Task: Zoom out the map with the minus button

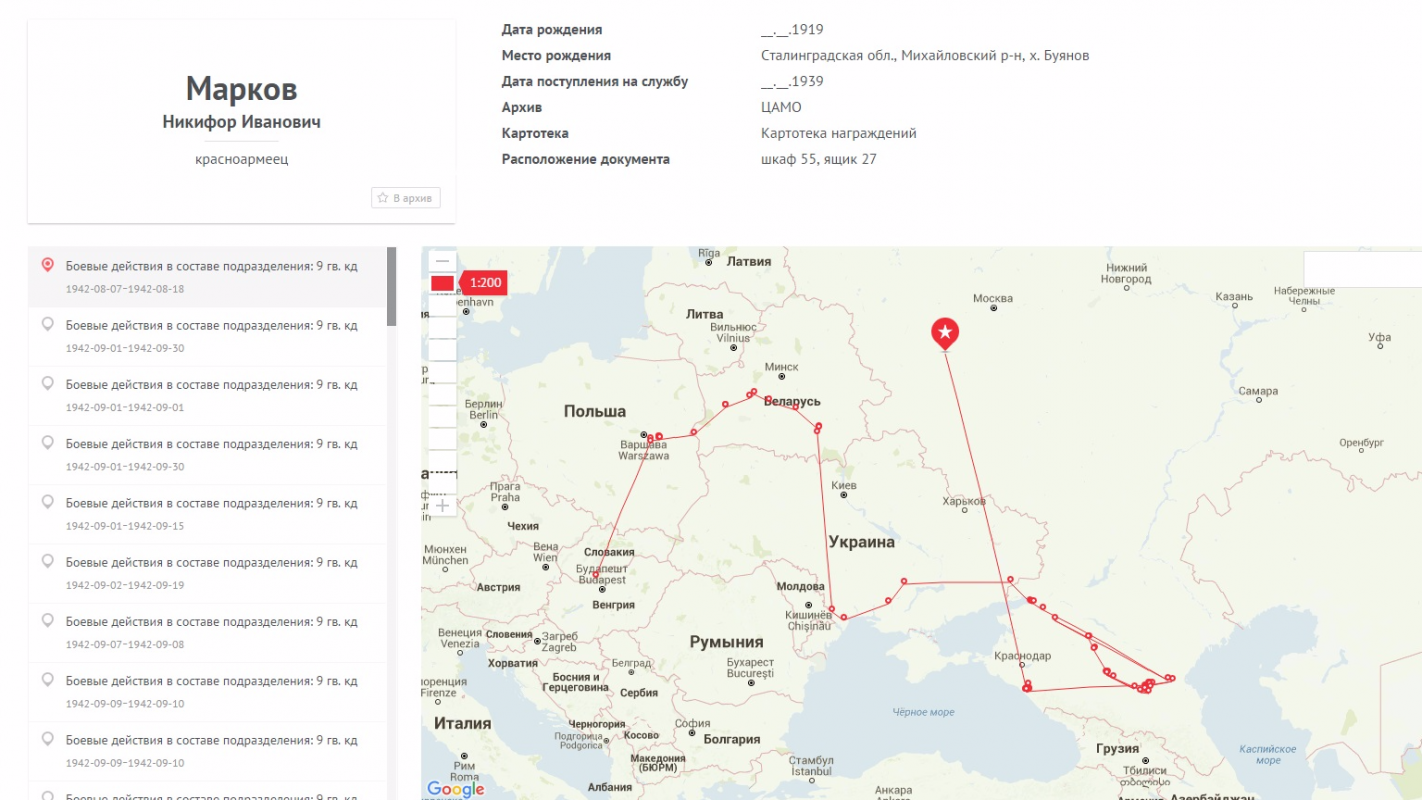Action: click(x=442, y=260)
